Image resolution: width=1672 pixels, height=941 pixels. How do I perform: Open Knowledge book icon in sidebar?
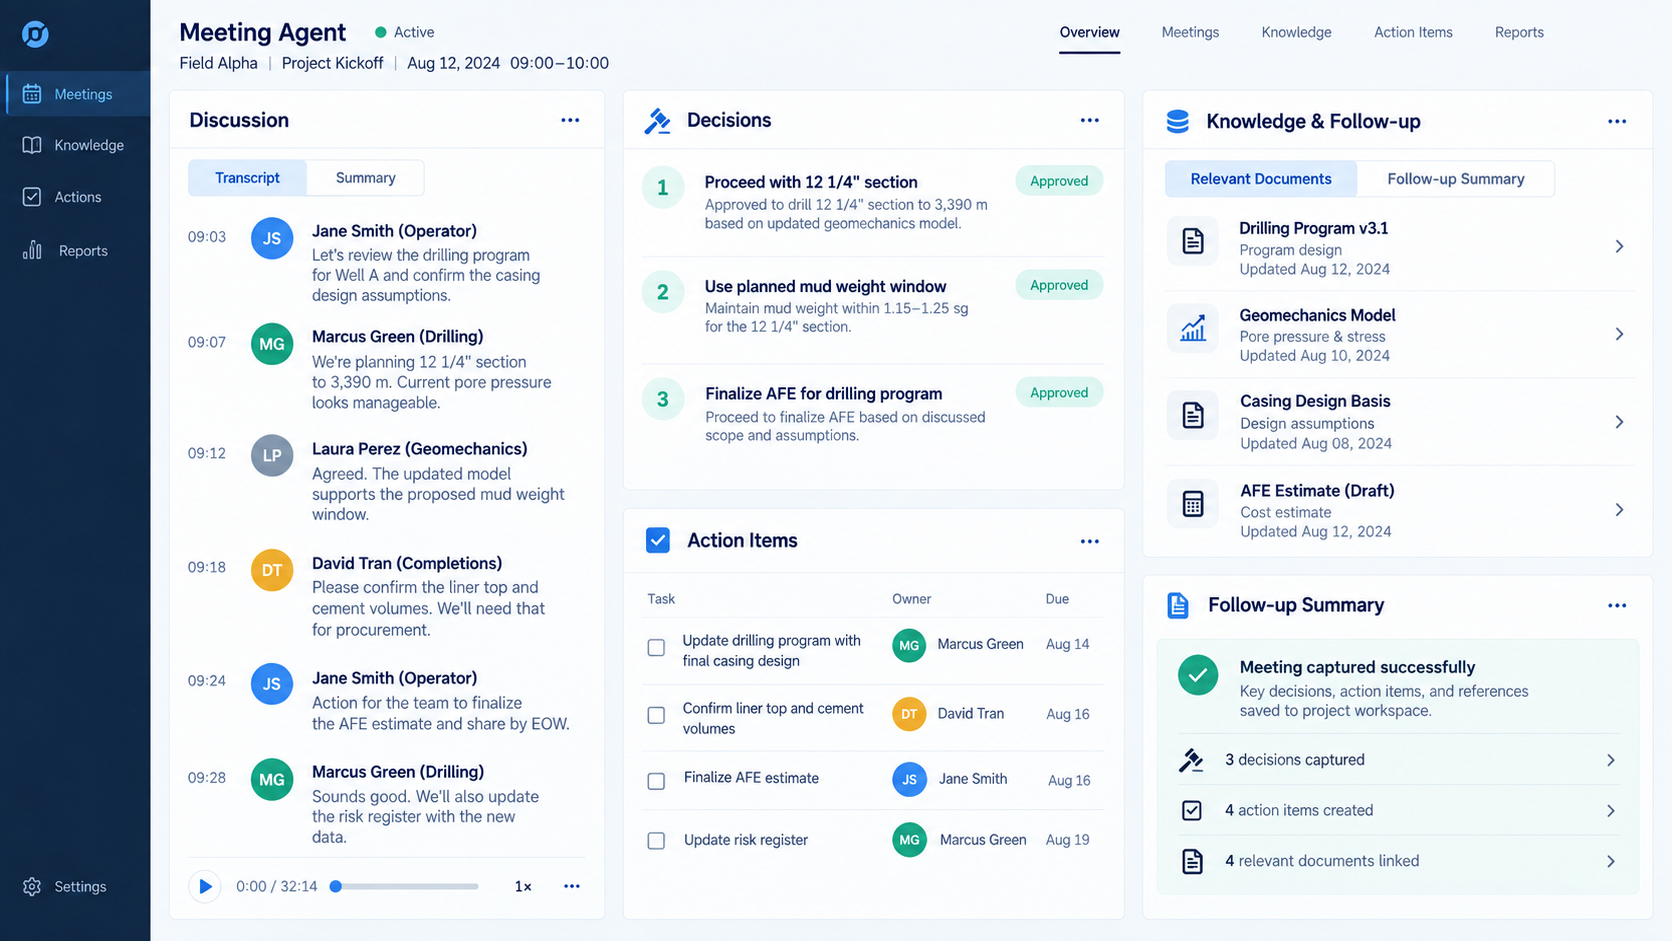tap(32, 145)
